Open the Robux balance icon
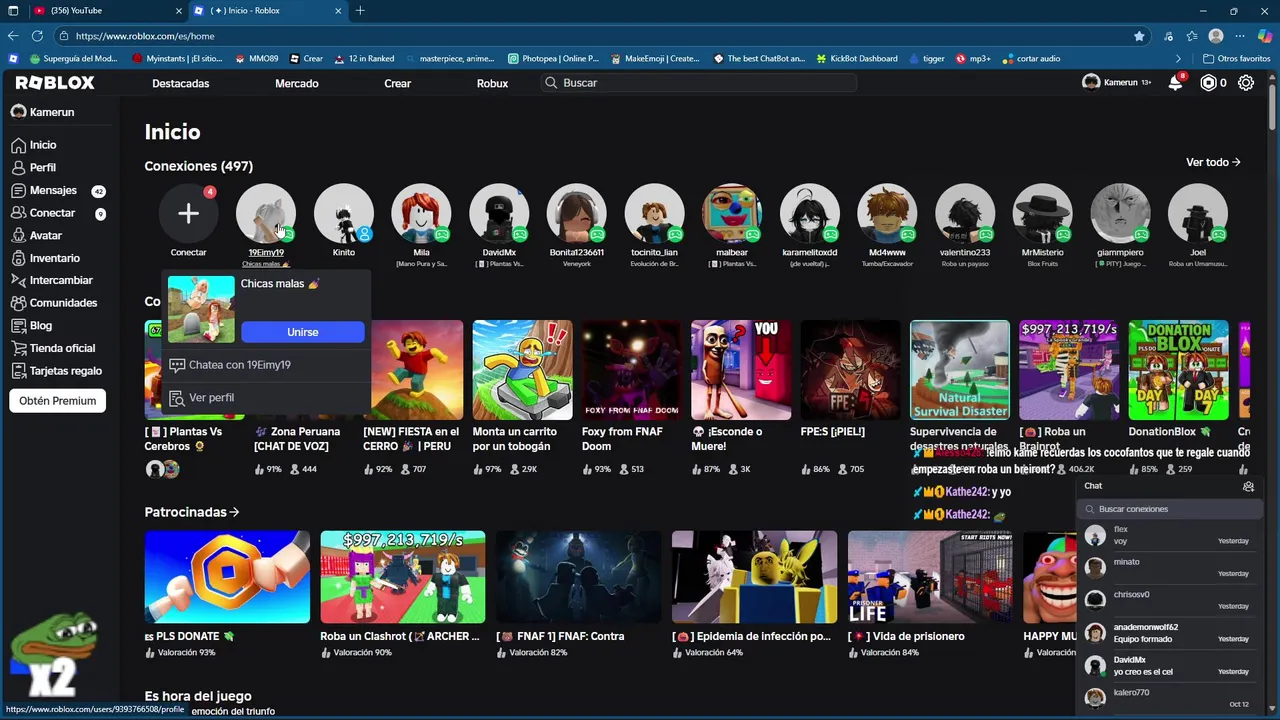 coord(1209,83)
